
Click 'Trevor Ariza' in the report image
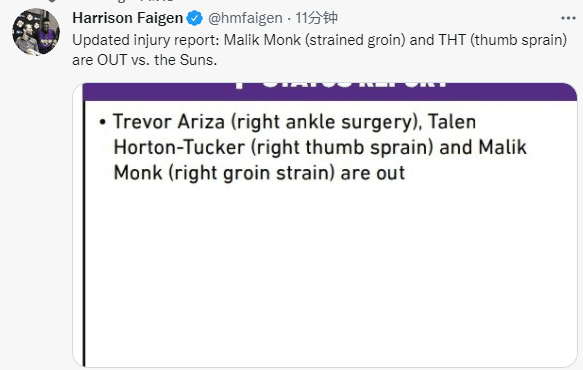click(x=169, y=122)
